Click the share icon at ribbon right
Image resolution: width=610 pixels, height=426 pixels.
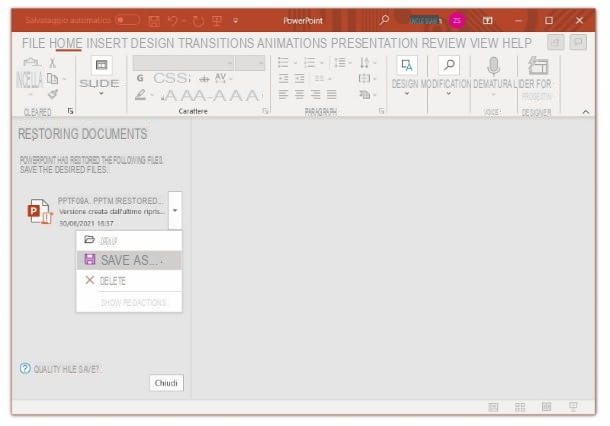pyautogui.click(x=556, y=42)
